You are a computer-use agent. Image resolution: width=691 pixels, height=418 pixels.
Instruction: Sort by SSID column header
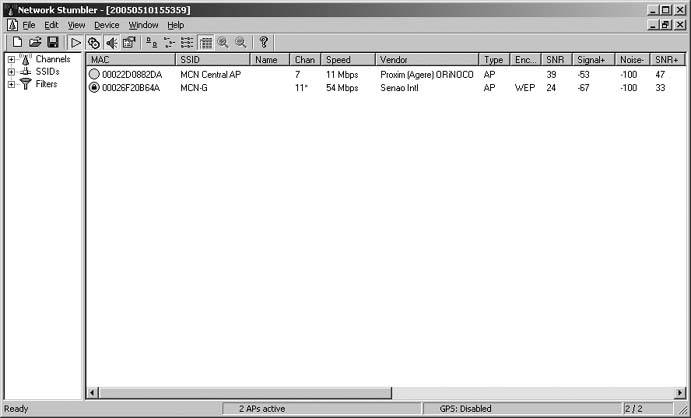pos(213,59)
